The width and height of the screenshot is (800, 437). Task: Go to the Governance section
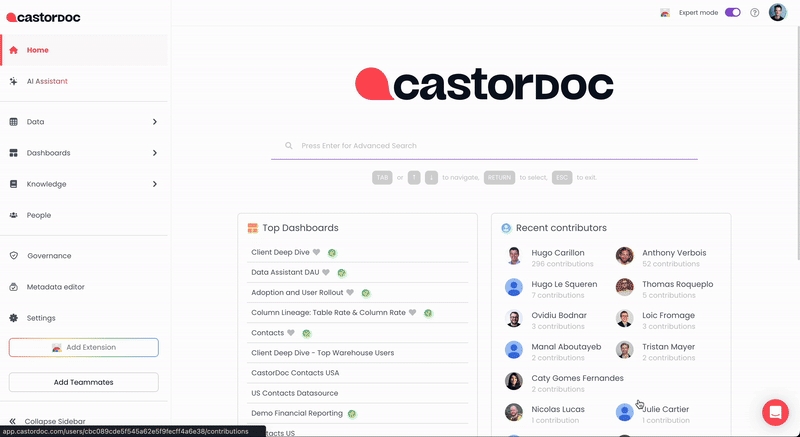click(49, 256)
